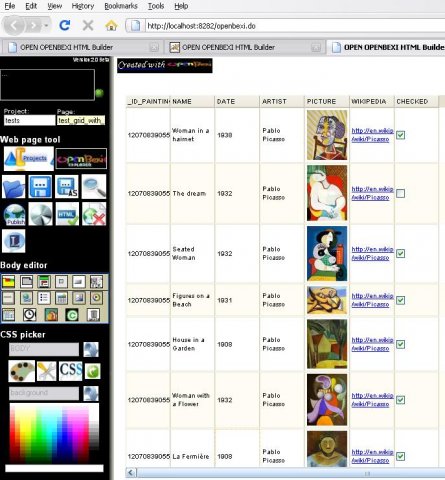
Task: Toggle the Seated Woman checkbox
Action: click(401, 253)
